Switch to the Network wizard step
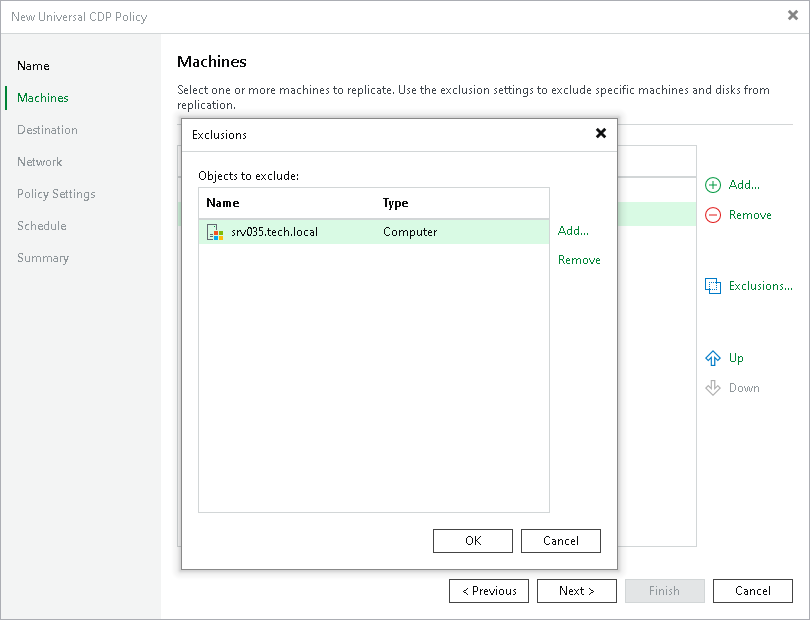The width and height of the screenshot is (810, 620). 39,162
